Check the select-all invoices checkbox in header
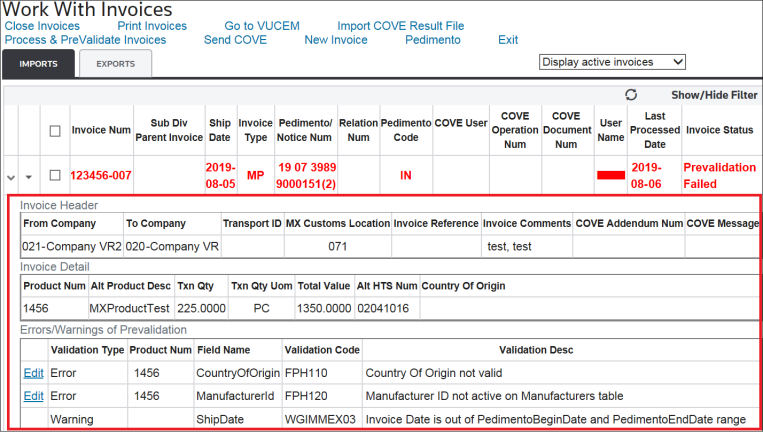This screenshot has width=763, height=432. click(55, 131)
